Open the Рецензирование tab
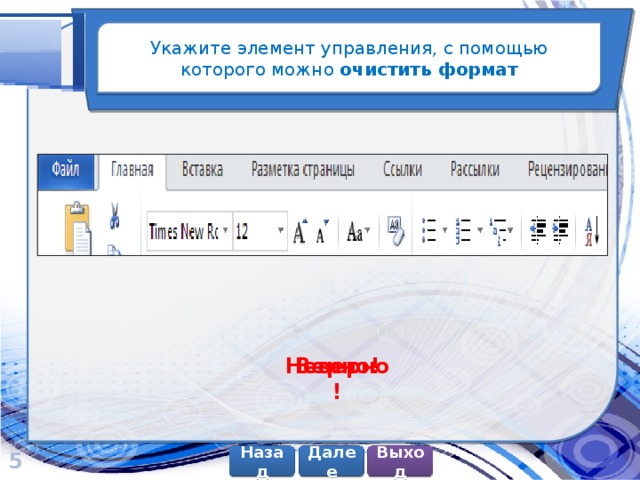 pyautogui.click(x=567, y=169)
